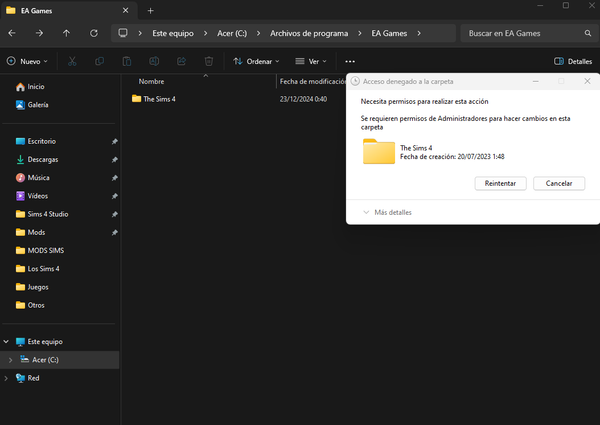Open the Mods folder shortcut
This screenshot has width=600, height=425.
pos(30,232)
